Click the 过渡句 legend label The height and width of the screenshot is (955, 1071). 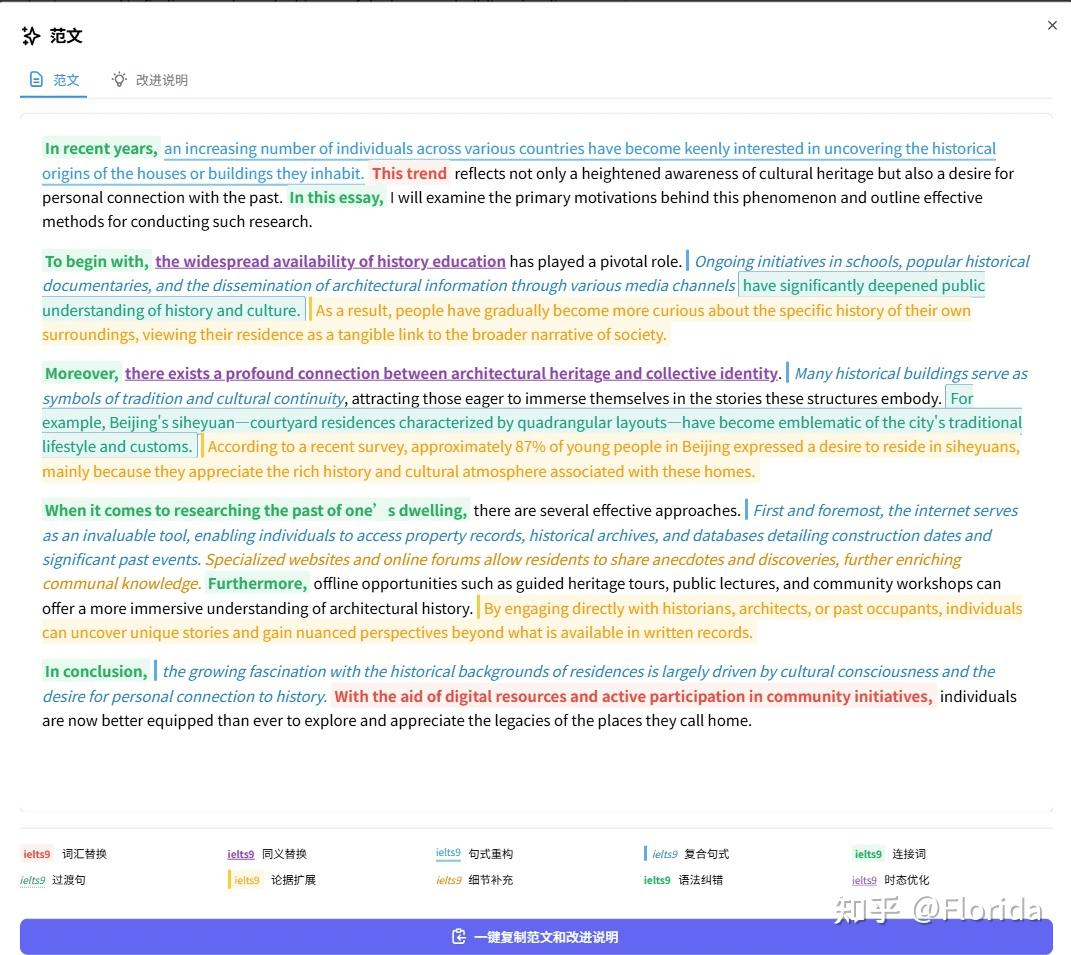69,880
